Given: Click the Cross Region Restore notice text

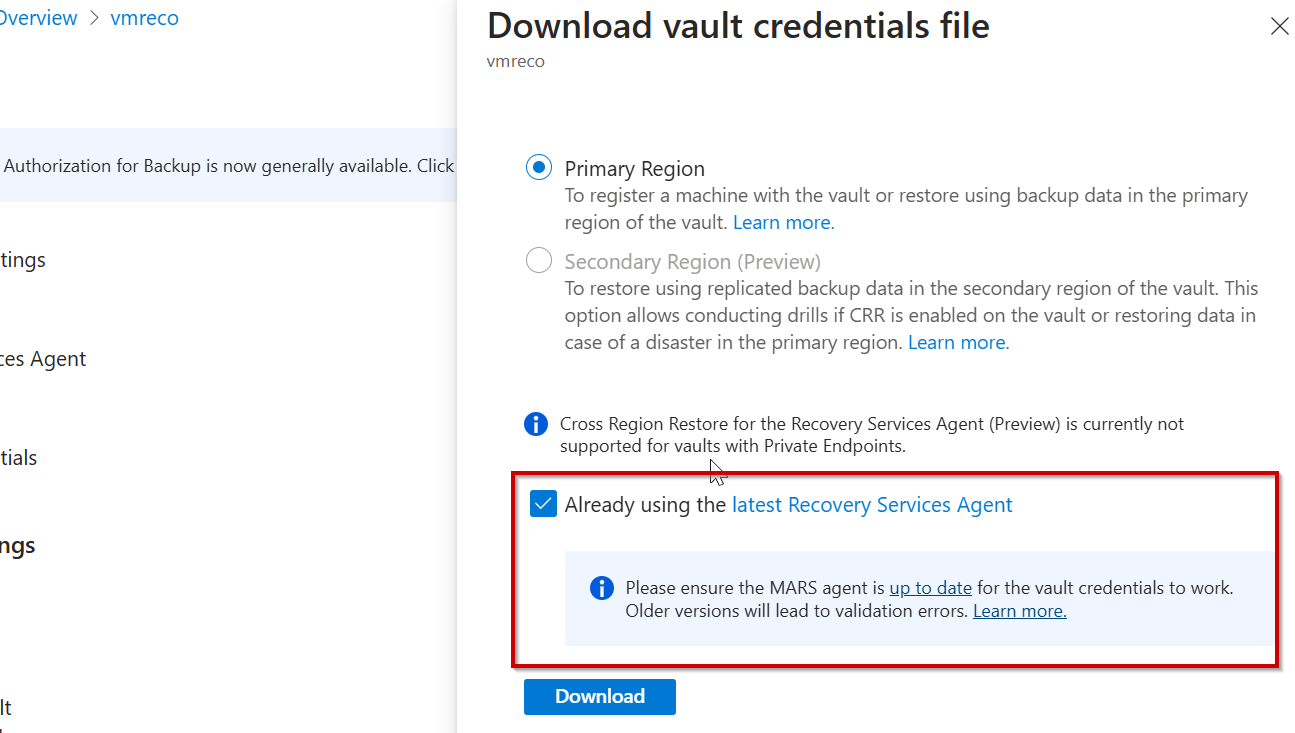Looking at the screenshot, I should point(870,435).
